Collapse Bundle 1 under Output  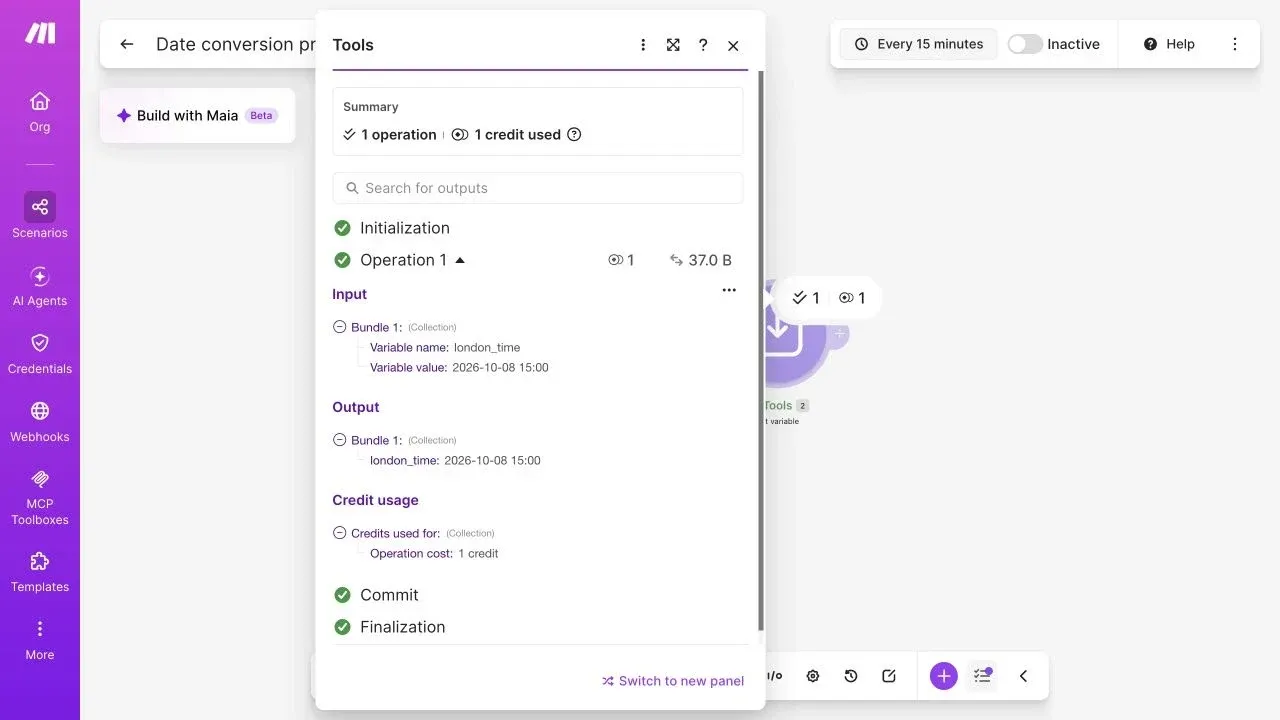(x=340, y=440)
